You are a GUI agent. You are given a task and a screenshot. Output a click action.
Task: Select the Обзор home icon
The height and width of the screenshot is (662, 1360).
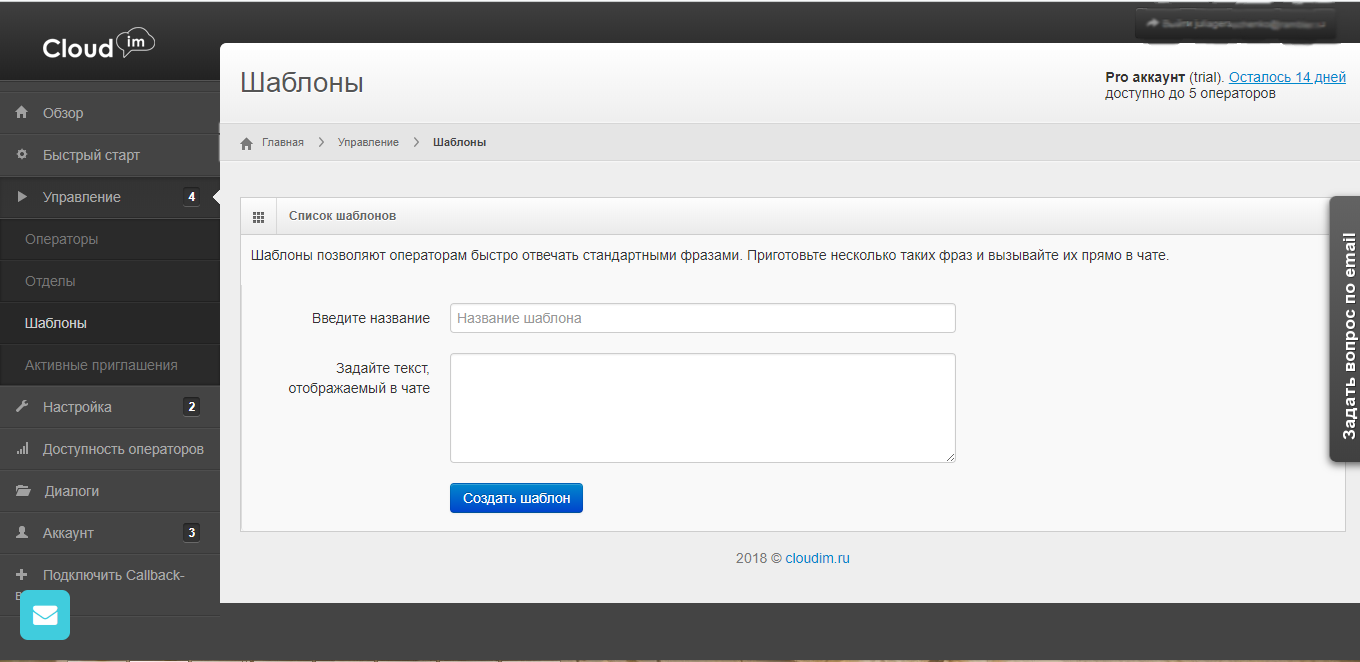(x=20, y=113)
